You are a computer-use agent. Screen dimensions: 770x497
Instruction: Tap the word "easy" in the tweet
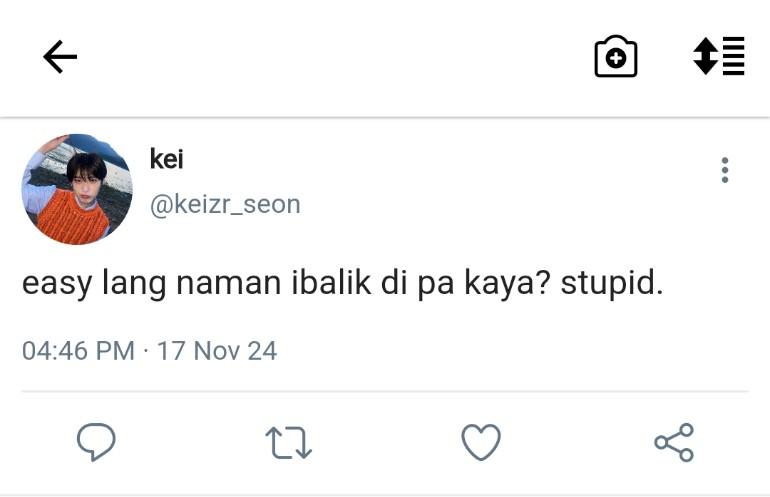(57, 285)
